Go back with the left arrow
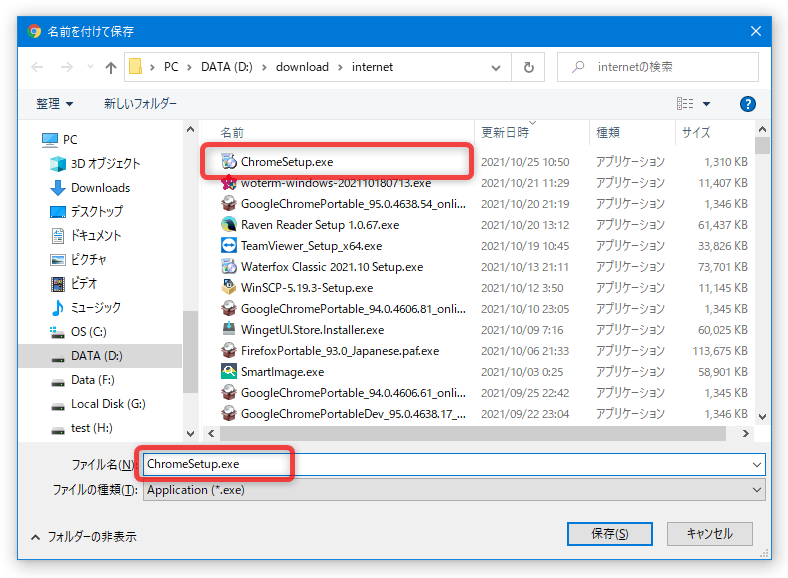 [x=37, y=67]
